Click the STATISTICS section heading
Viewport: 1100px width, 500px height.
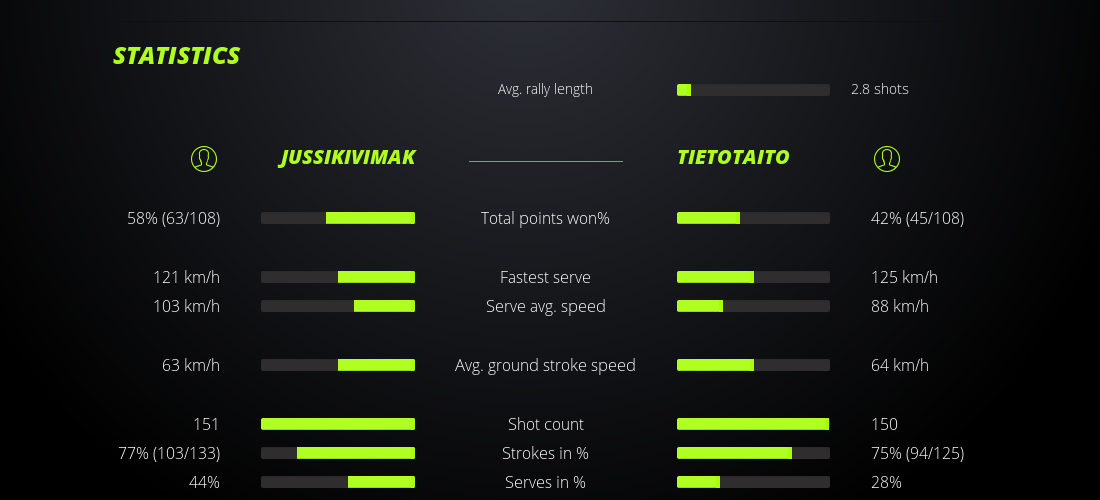point(177,56)
